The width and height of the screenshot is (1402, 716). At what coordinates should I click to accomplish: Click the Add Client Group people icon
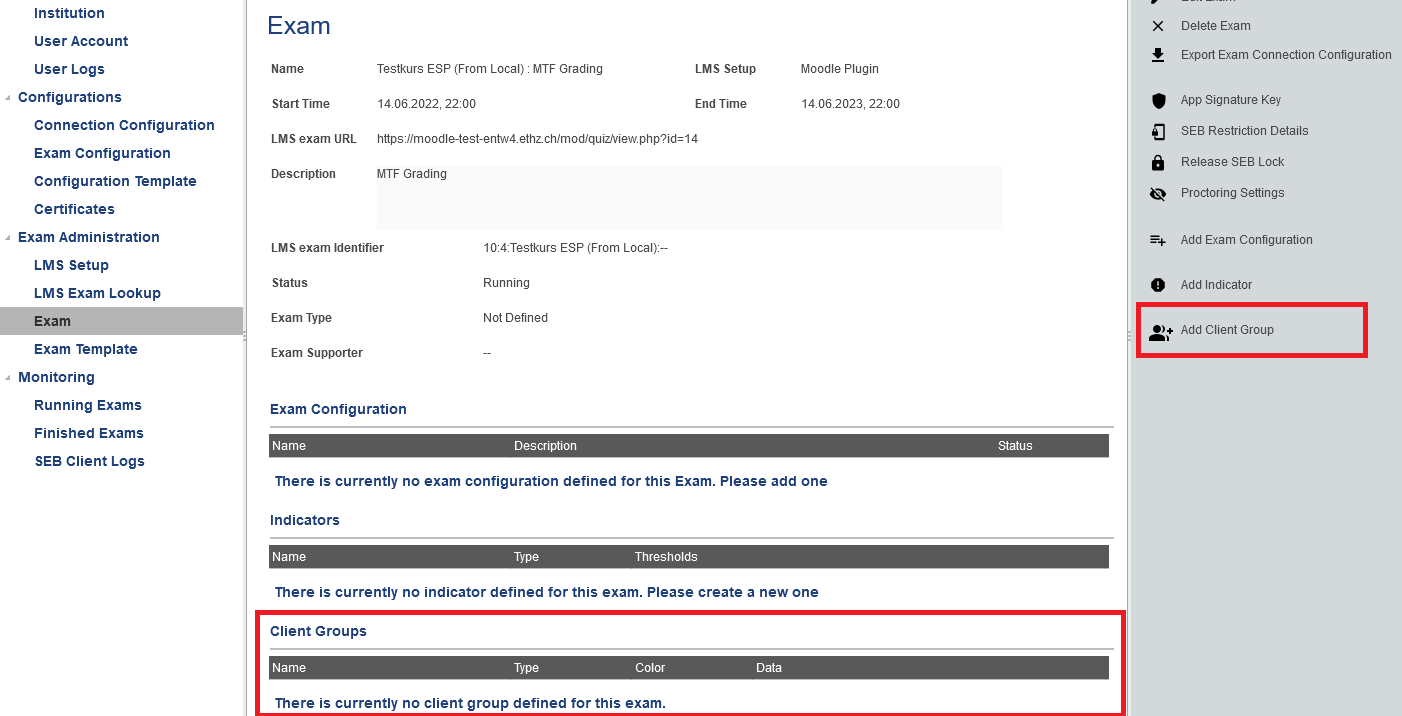[1160, 331]
